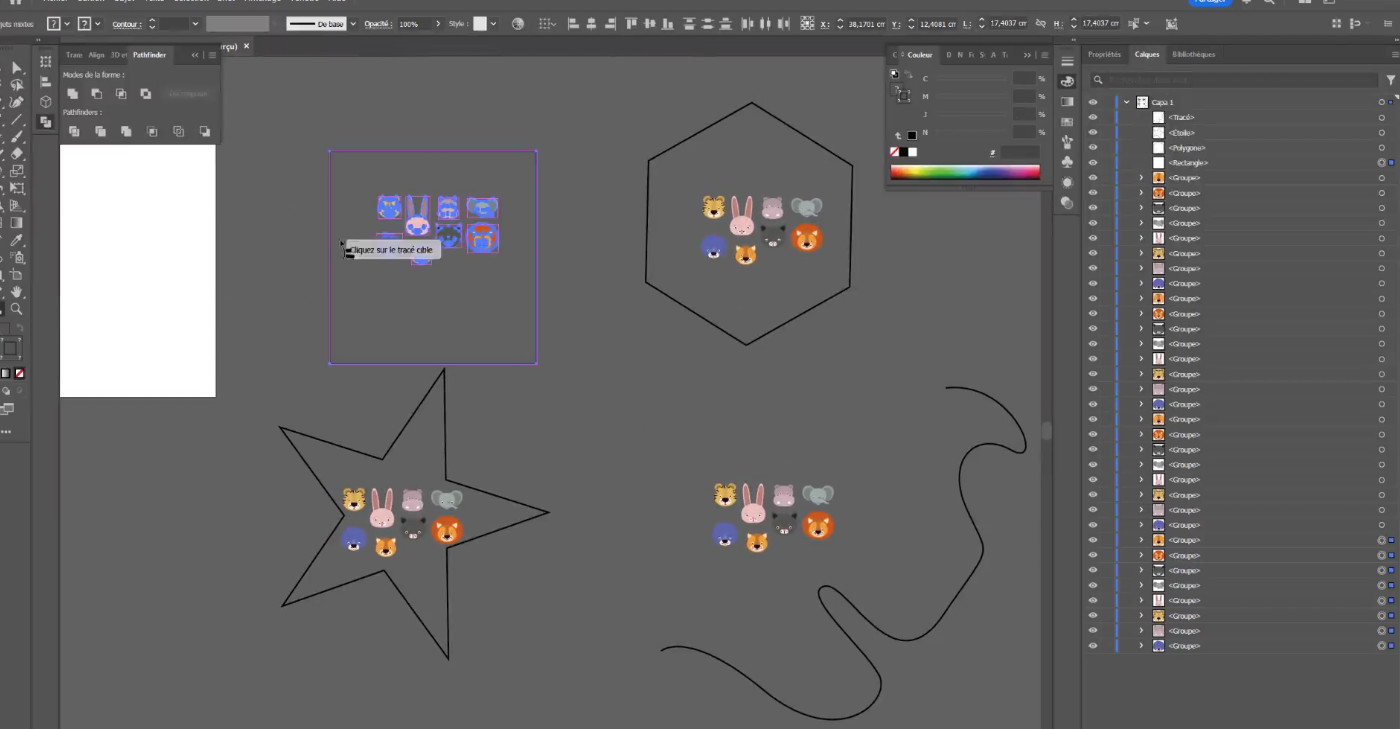Screen dimensions: 1400x729
Task: Select the <Rectangle> row in layers
Action: tap(1240, 162)
